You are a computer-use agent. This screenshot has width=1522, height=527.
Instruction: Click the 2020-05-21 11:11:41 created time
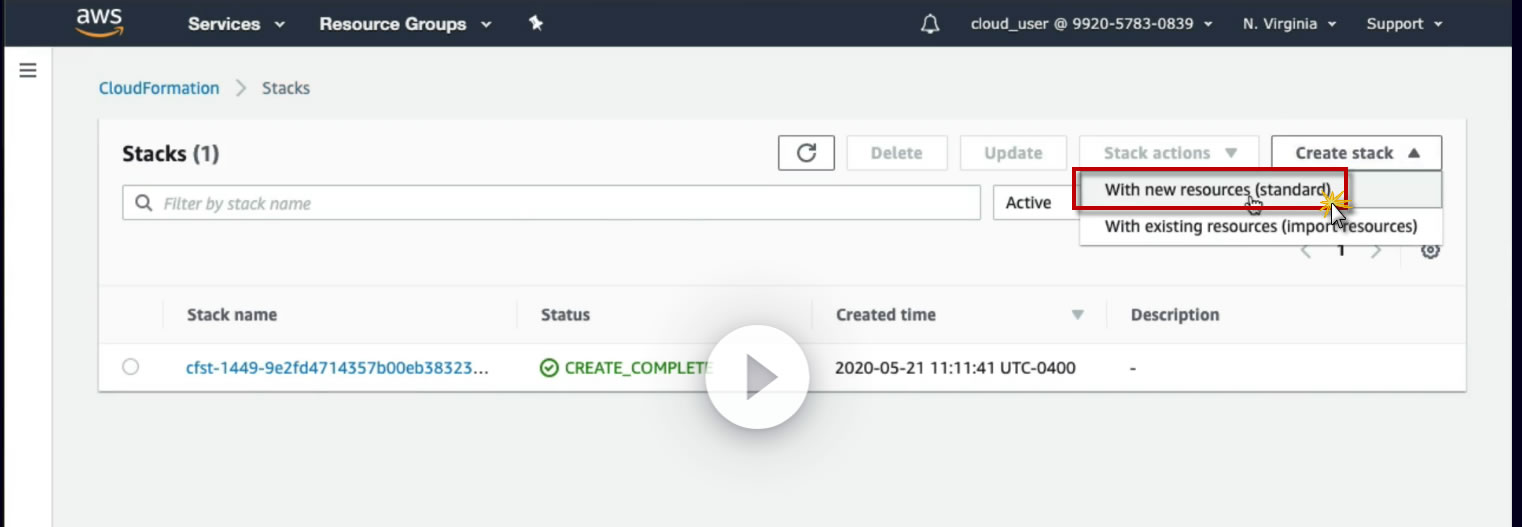click(x=955, y=367)
